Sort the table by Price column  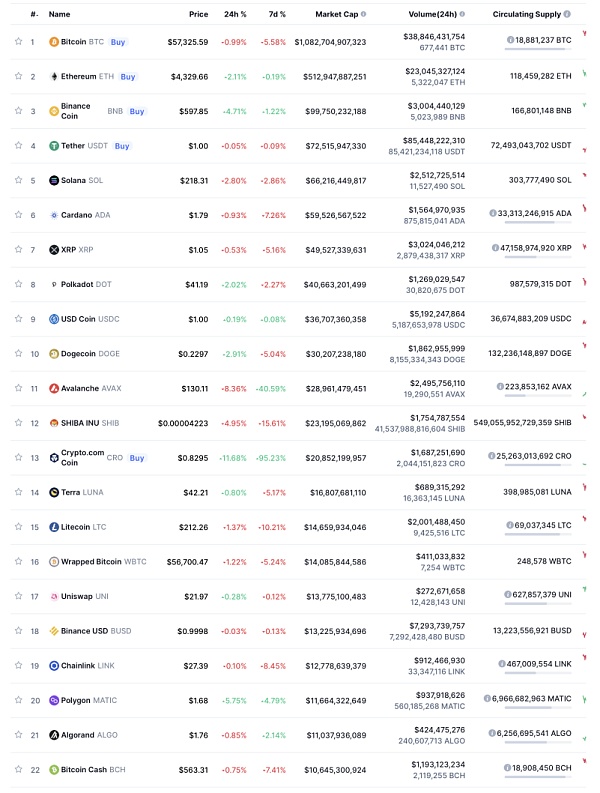pos(198,14)
